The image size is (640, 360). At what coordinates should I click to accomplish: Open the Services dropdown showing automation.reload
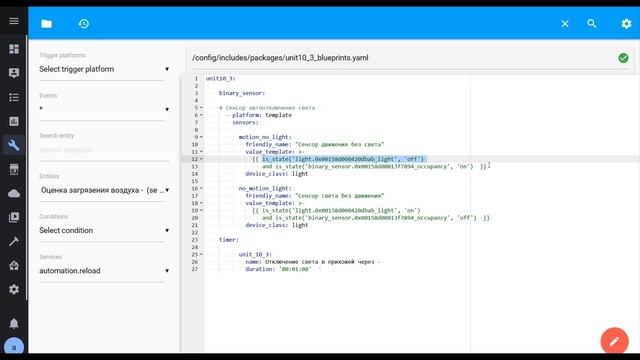(x=104, y=271)
